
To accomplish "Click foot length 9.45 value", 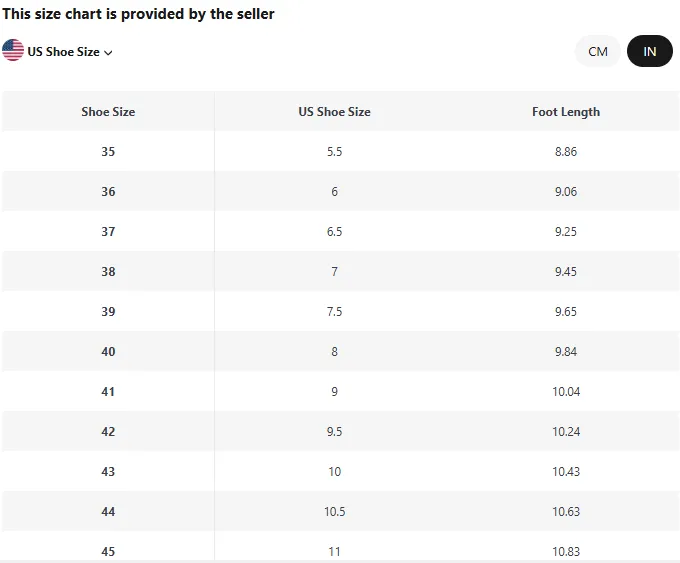I will [566, 272].
